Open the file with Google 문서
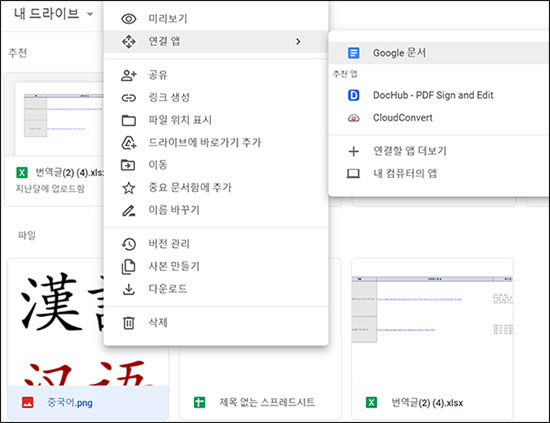Screen dimensions: 550x423 pos(438,53)
